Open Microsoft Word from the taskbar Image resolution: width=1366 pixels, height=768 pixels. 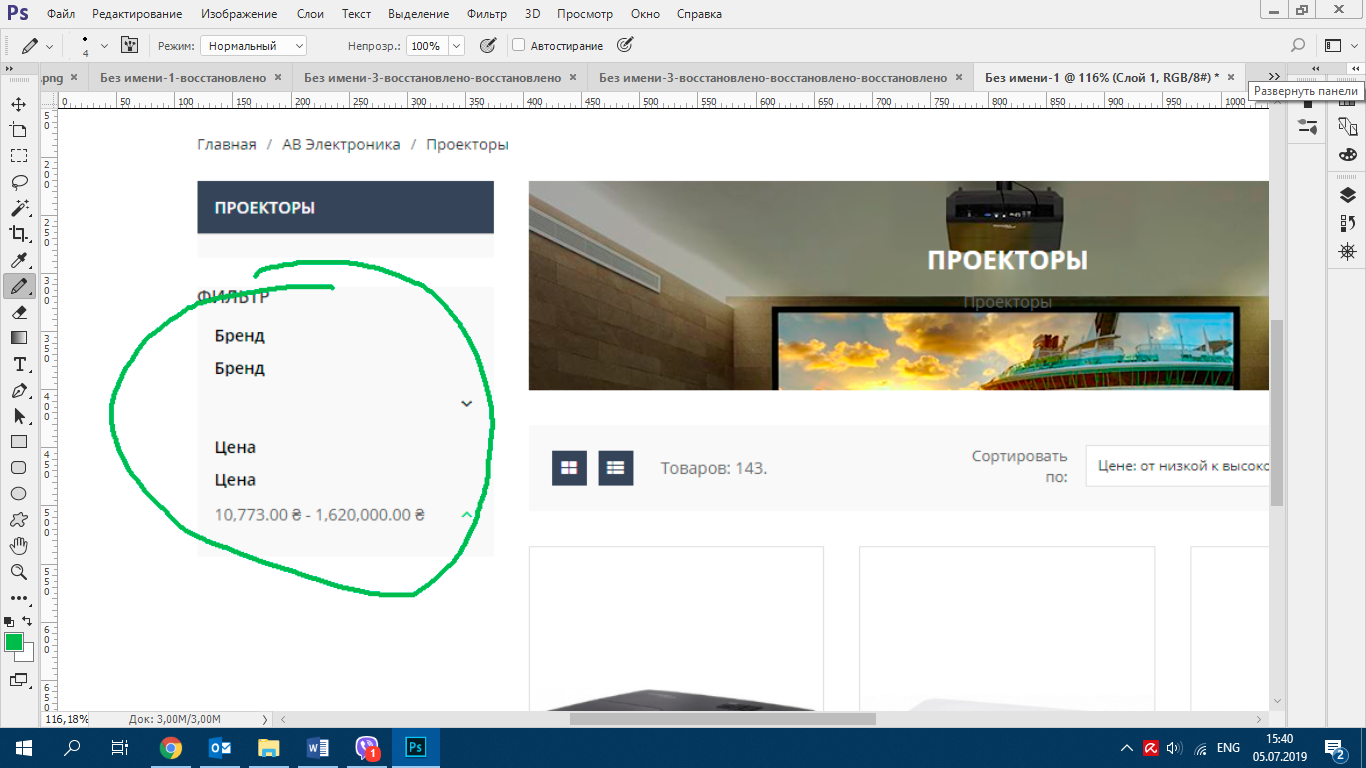(318, 747)
